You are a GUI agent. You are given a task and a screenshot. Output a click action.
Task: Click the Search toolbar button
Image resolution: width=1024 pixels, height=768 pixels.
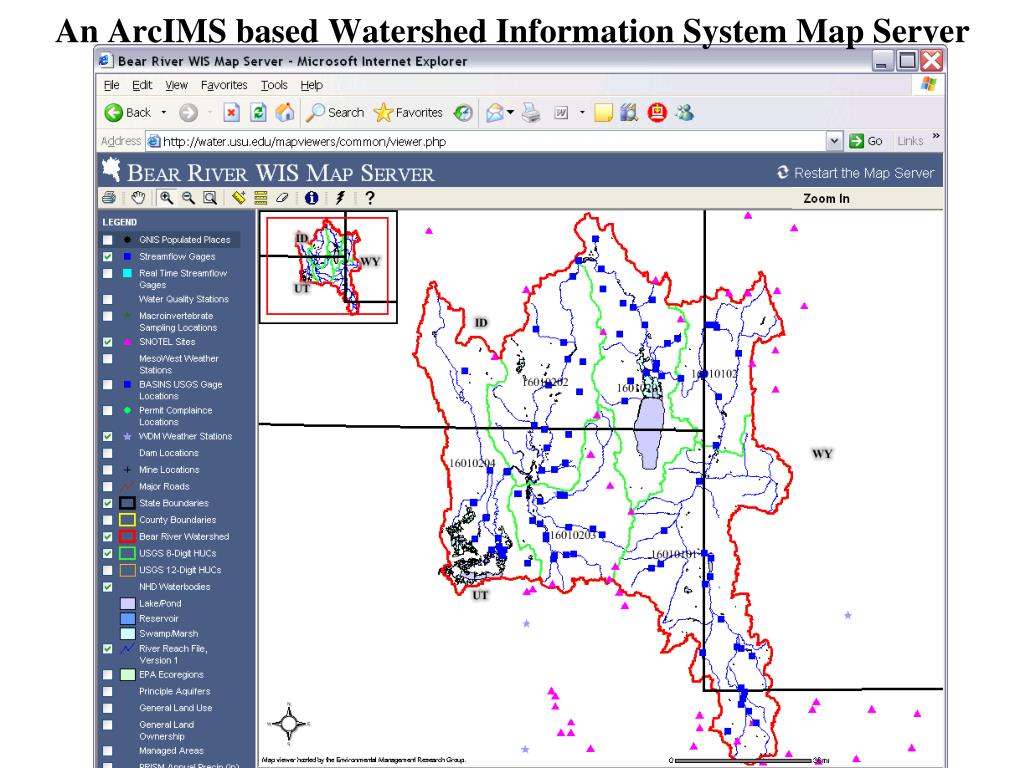(x=336, y=113)
